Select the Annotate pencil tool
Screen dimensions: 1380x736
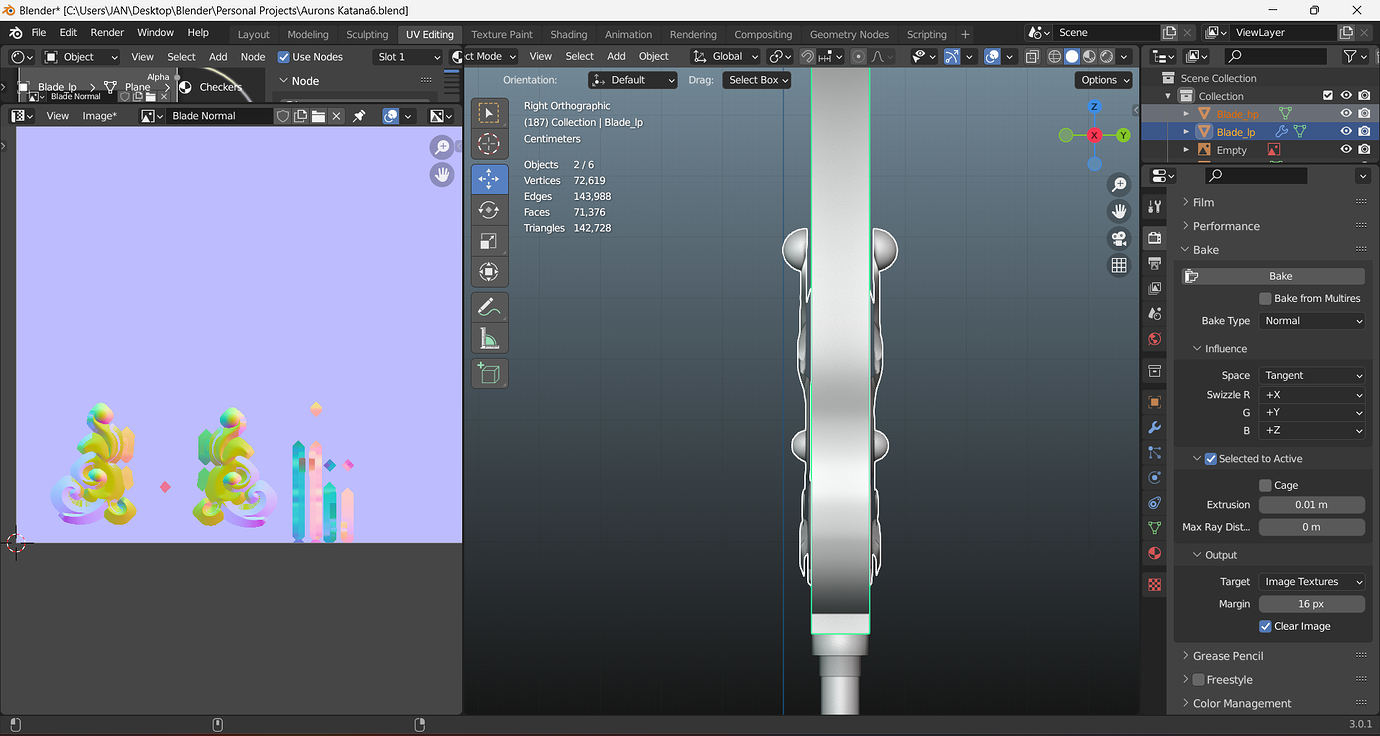pos(489,307)
